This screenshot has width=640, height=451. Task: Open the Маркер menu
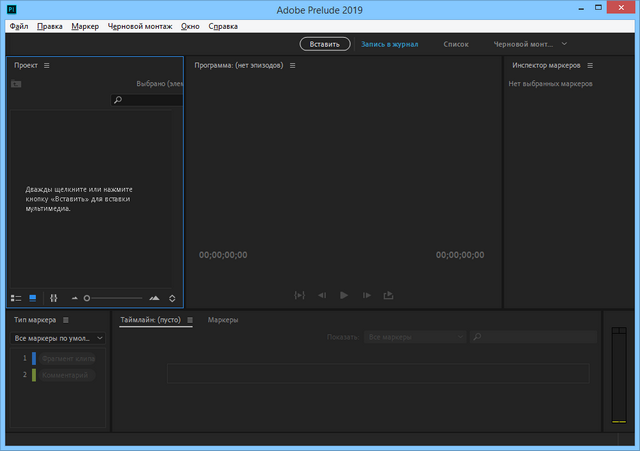coord(86,26)
